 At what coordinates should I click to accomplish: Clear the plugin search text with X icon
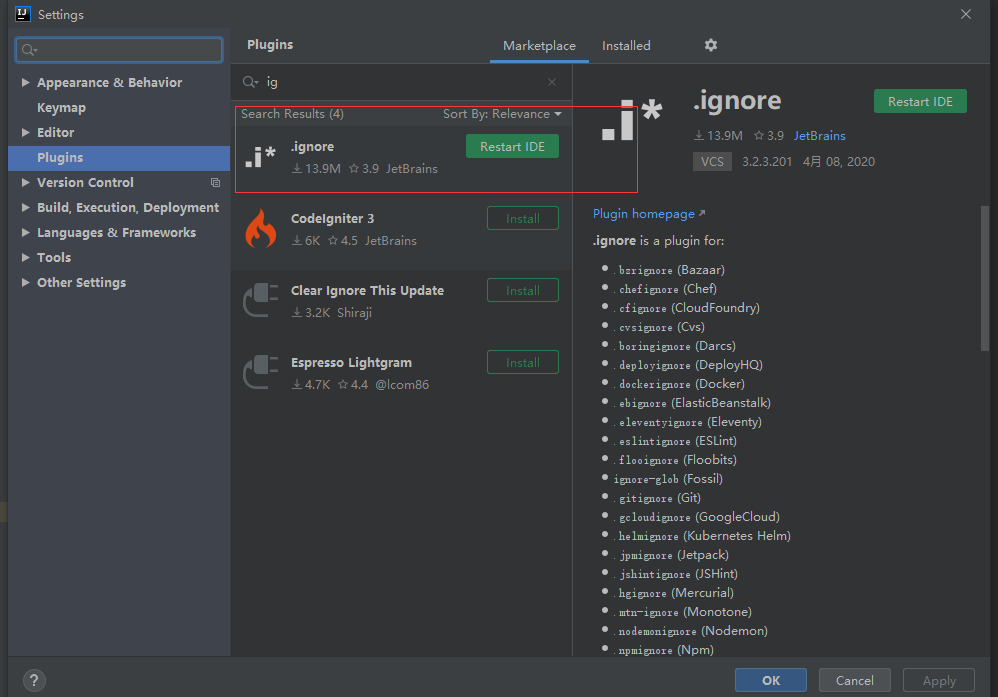click(552, 82)
